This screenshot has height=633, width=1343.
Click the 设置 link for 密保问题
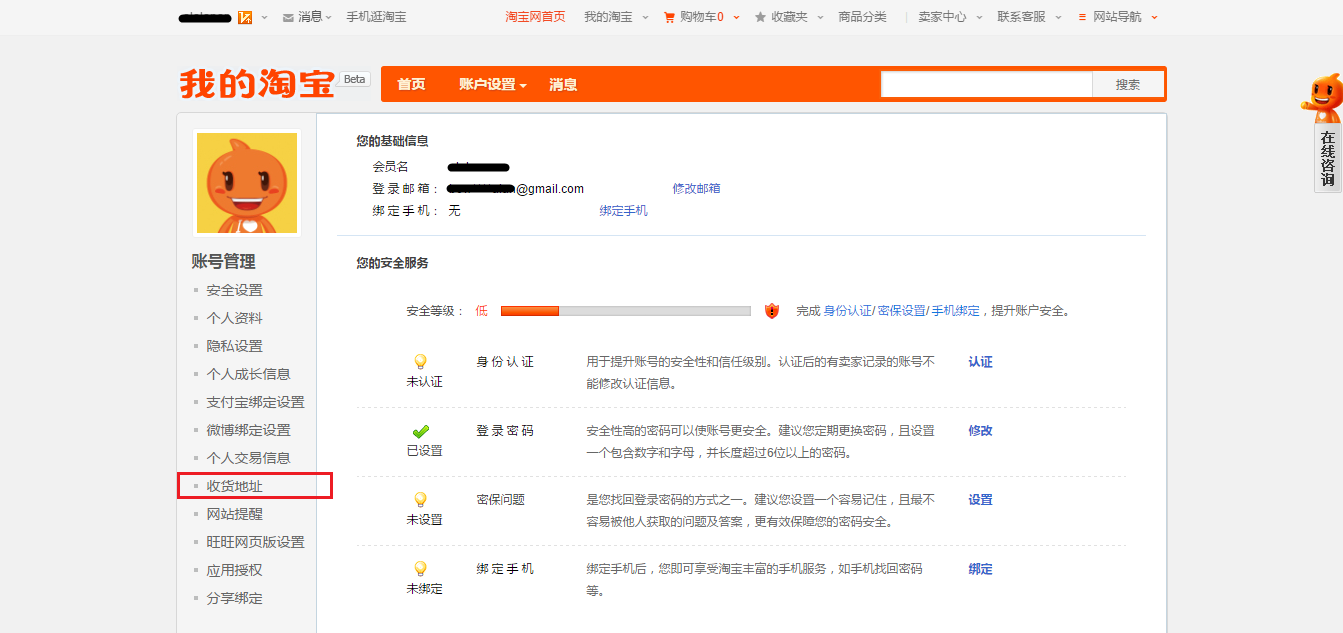tap(980, 500)
